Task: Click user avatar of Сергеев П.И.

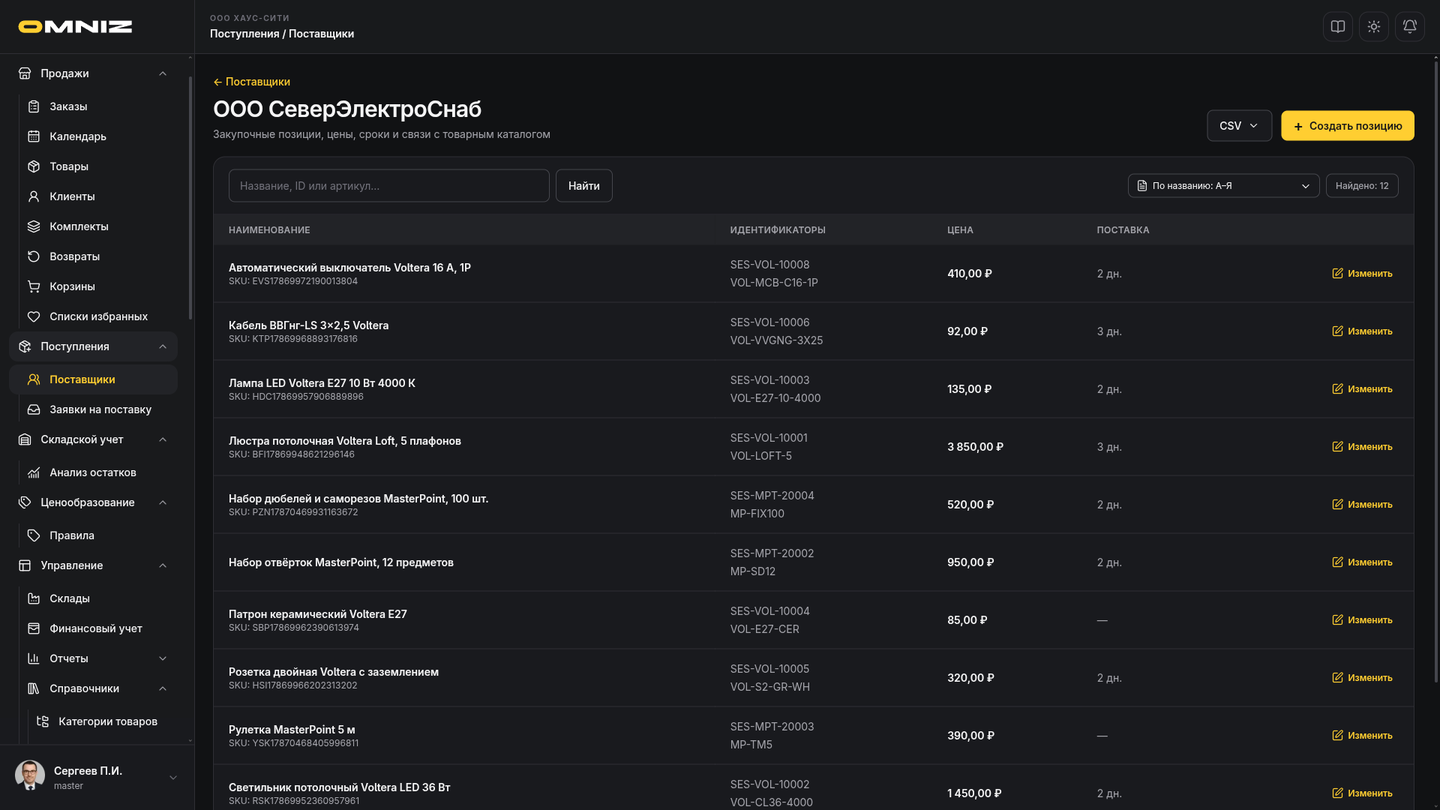Action: (30, 775)
